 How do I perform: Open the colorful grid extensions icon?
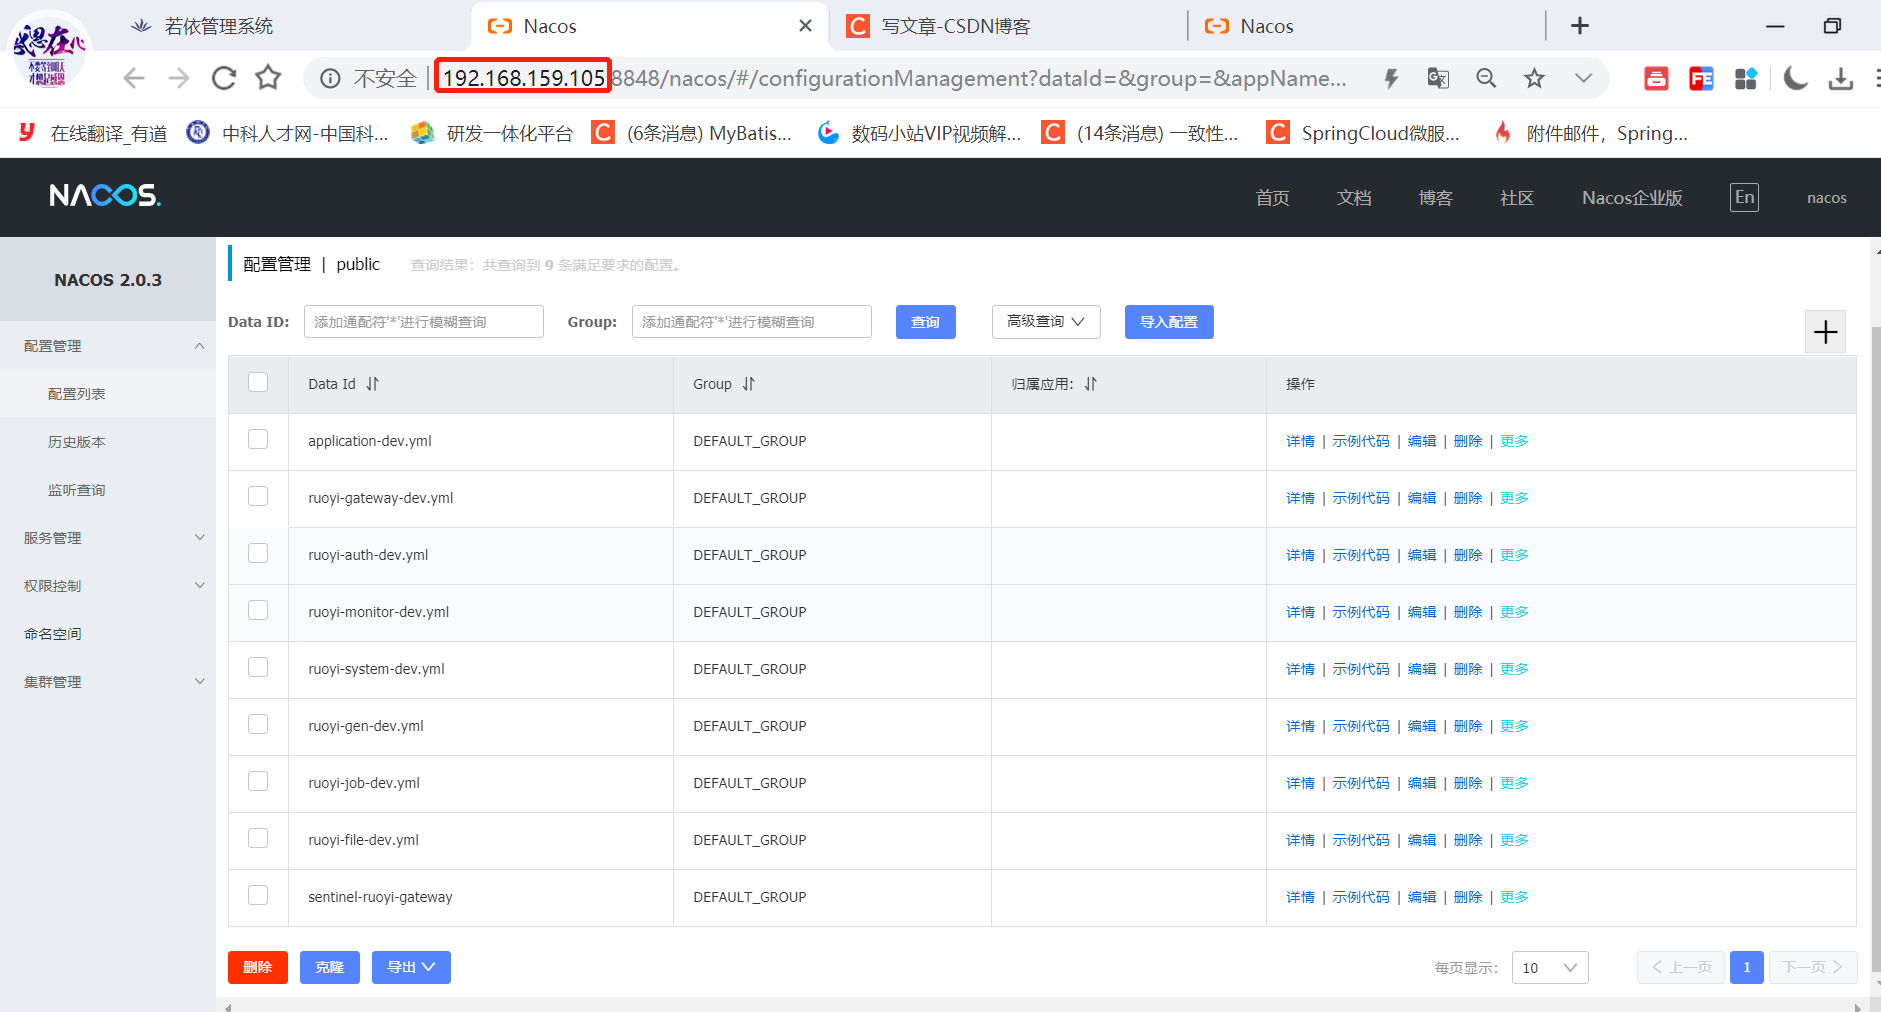[1746, 78]
